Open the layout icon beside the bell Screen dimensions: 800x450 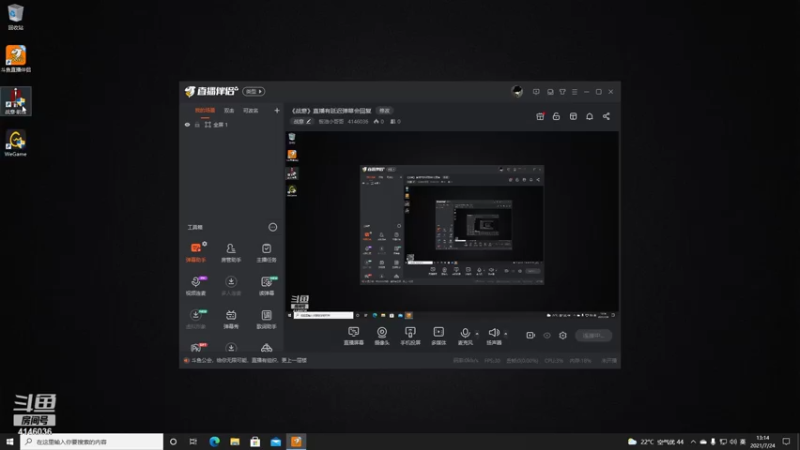point(573,116)
